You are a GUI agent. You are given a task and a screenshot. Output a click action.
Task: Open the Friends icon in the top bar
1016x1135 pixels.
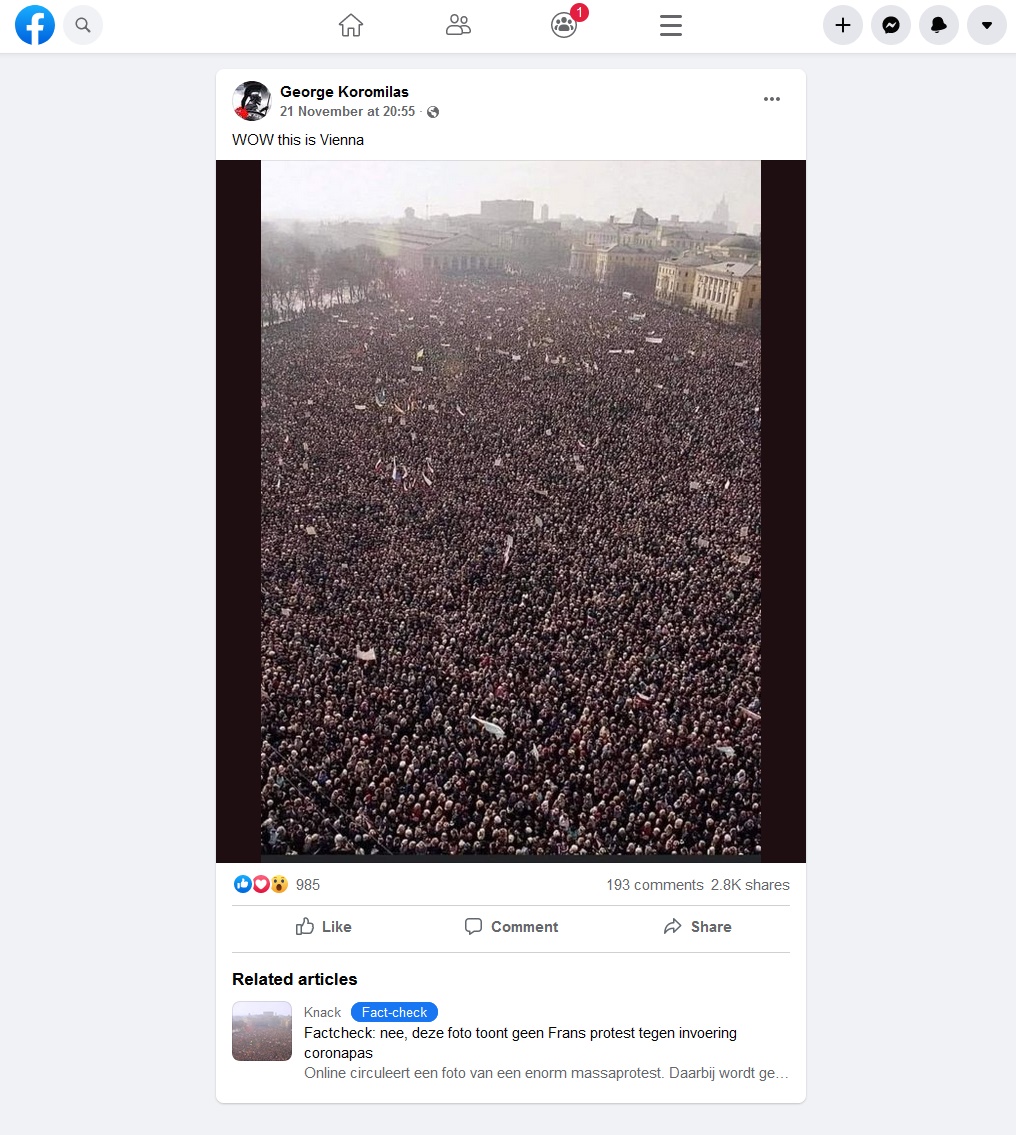(458, 25)
